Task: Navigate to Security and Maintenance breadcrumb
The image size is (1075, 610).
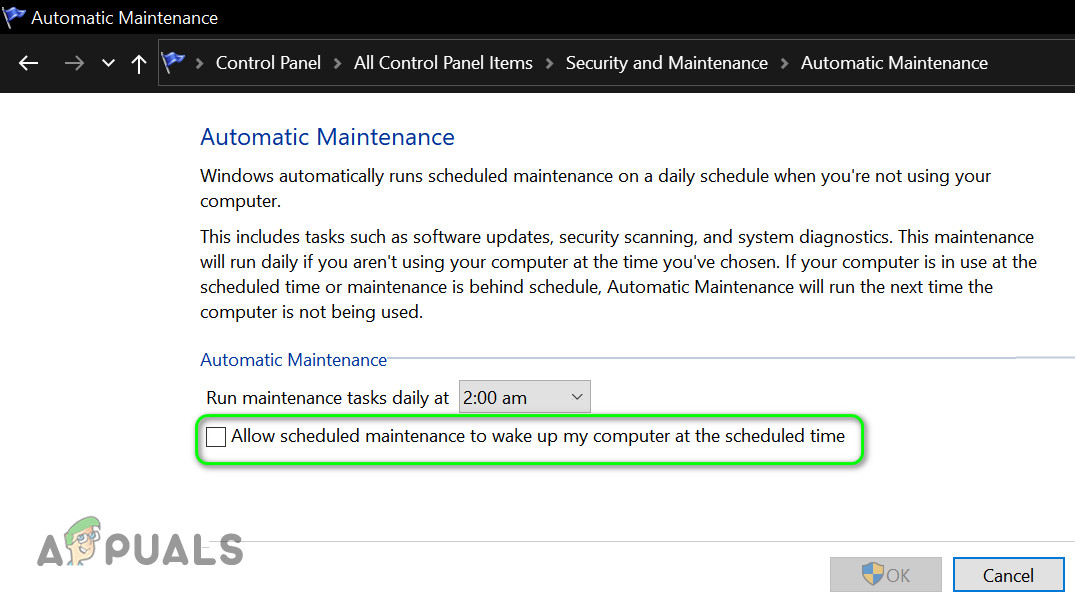Action: (666, 63)
